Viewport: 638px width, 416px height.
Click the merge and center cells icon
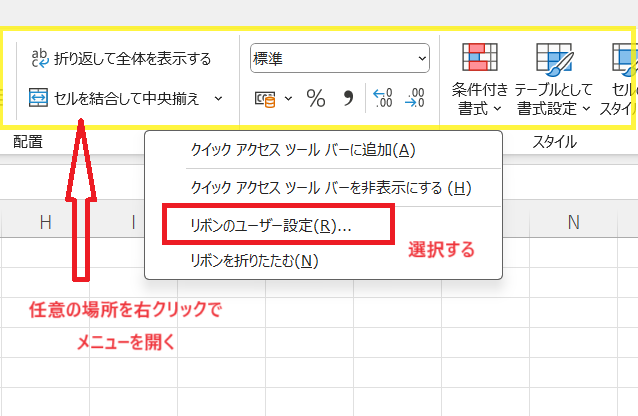click(38, 98)
